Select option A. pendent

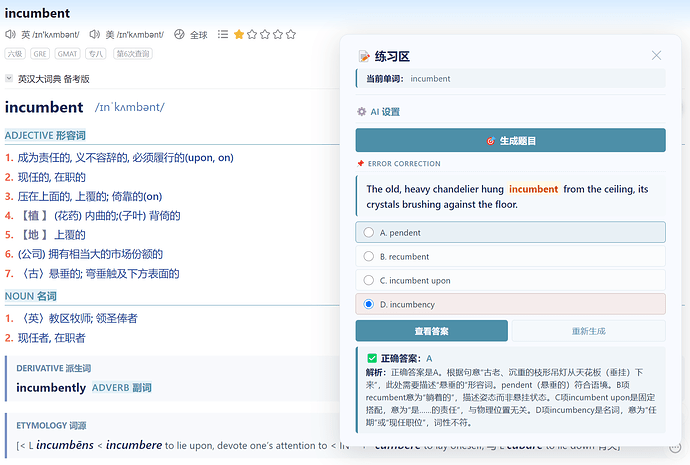(x=510, y=232)
